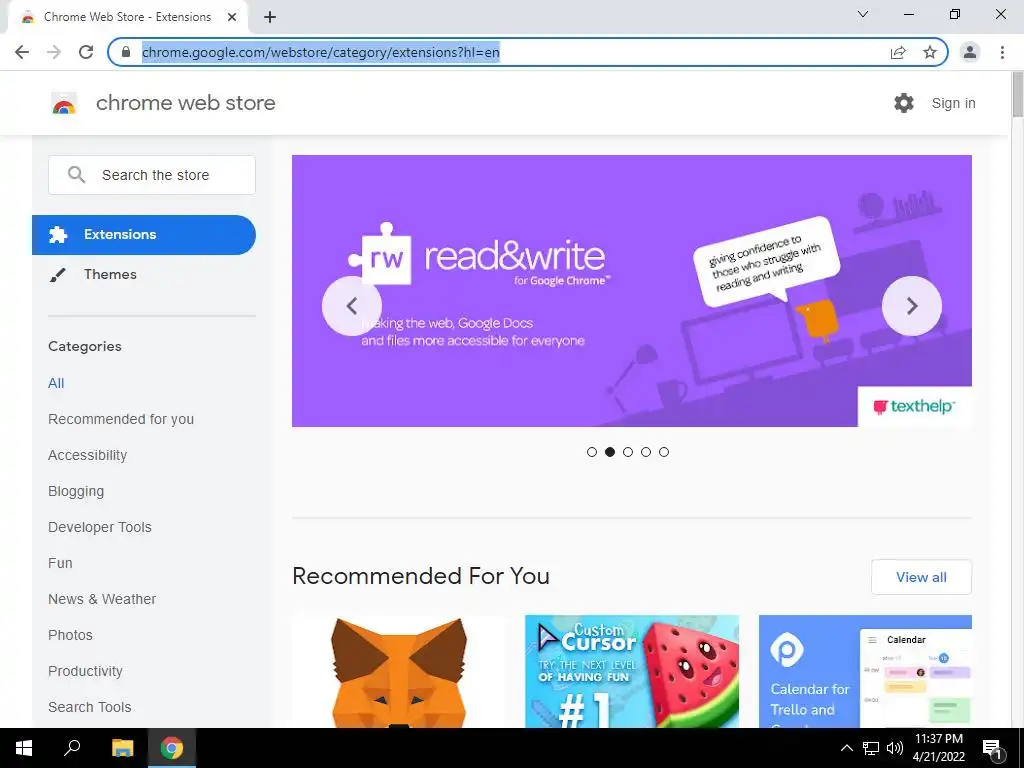Open the Blogging category
Viewport: 1024px width, 768px height.
pos(76,491)
